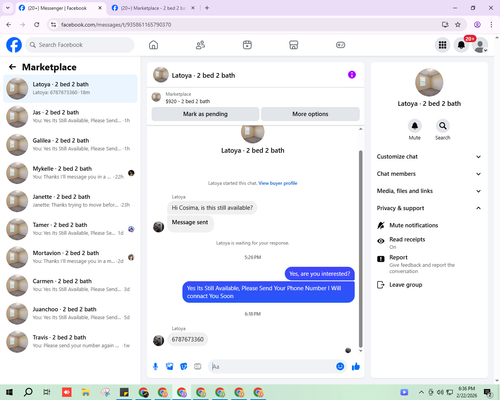Viewport: 500px width, 400px height.
Task: Switch to the Marketplace browser tab
Action: pyautogui.click(x=153, y=8)
